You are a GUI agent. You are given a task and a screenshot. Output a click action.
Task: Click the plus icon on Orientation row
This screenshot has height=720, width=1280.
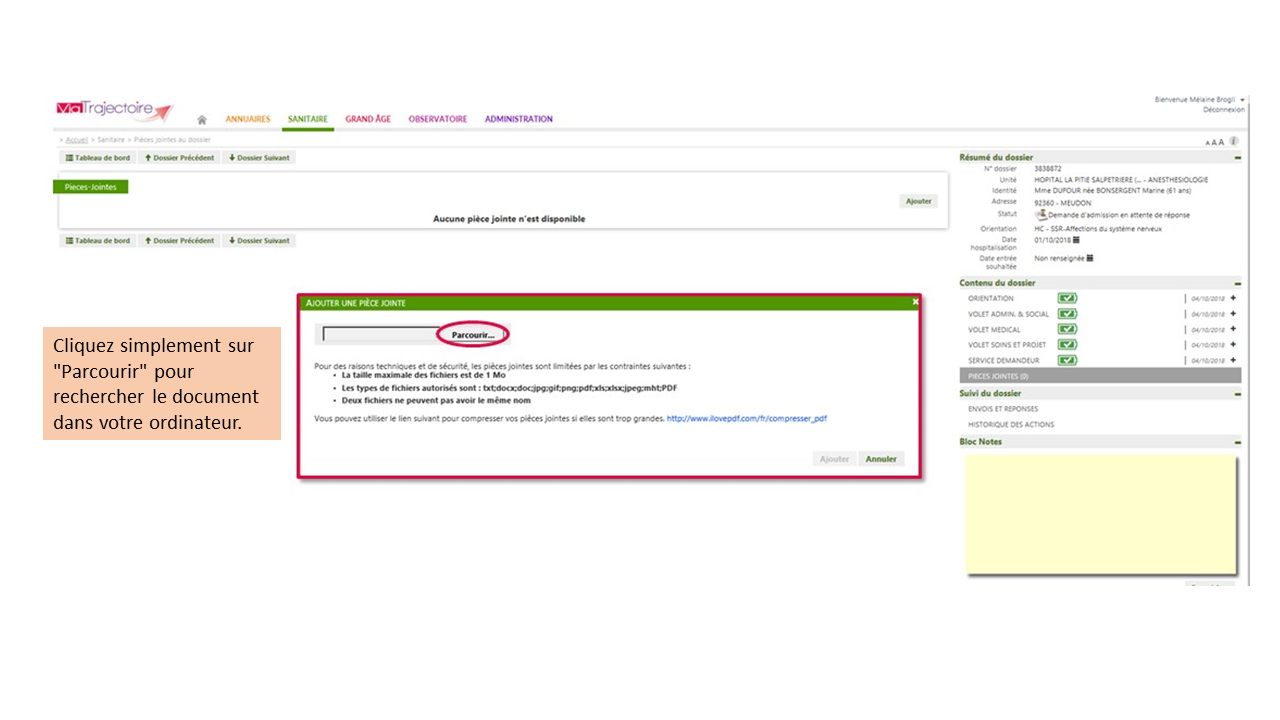pyautogui.click(x=1233, y=298)
